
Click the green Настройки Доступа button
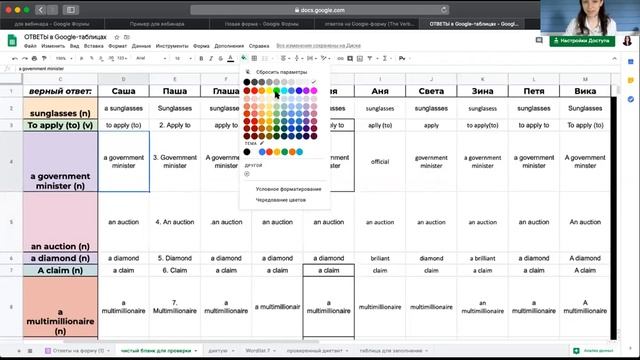582,40
